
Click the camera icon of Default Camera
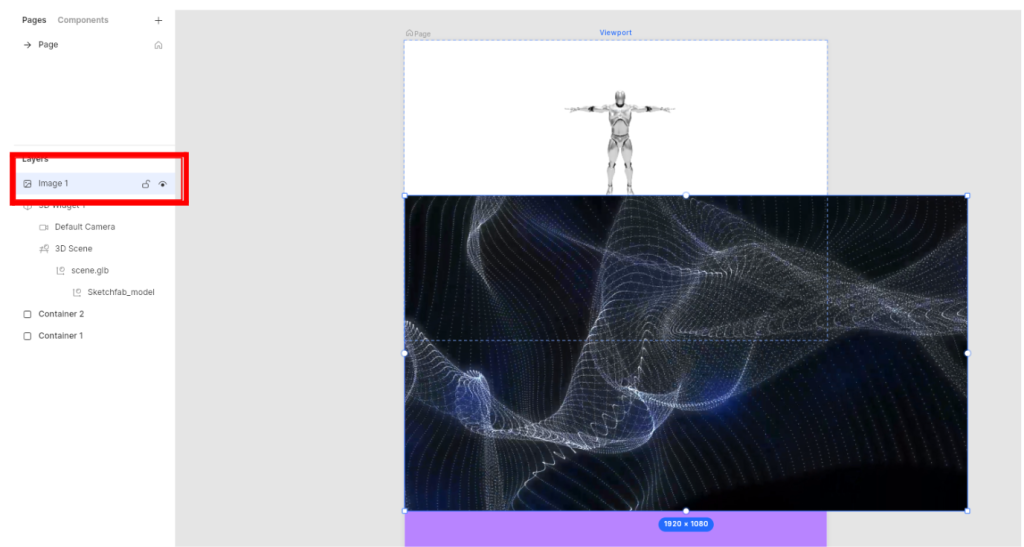tap(44, 227)
